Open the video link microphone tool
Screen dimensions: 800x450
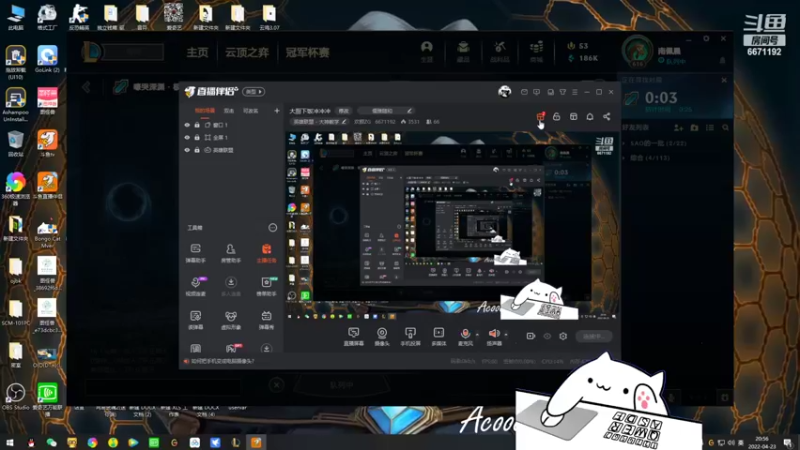point(195,287)
